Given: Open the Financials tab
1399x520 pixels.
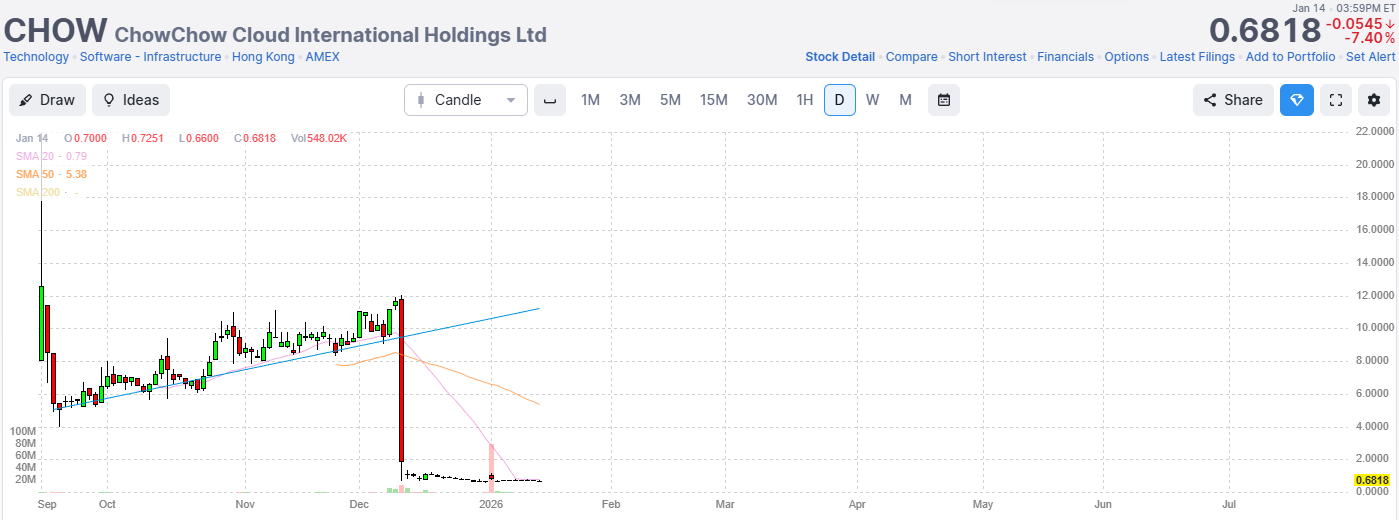Looking at the screenshot, I should pyautogui.click(x=1065, y=57).
